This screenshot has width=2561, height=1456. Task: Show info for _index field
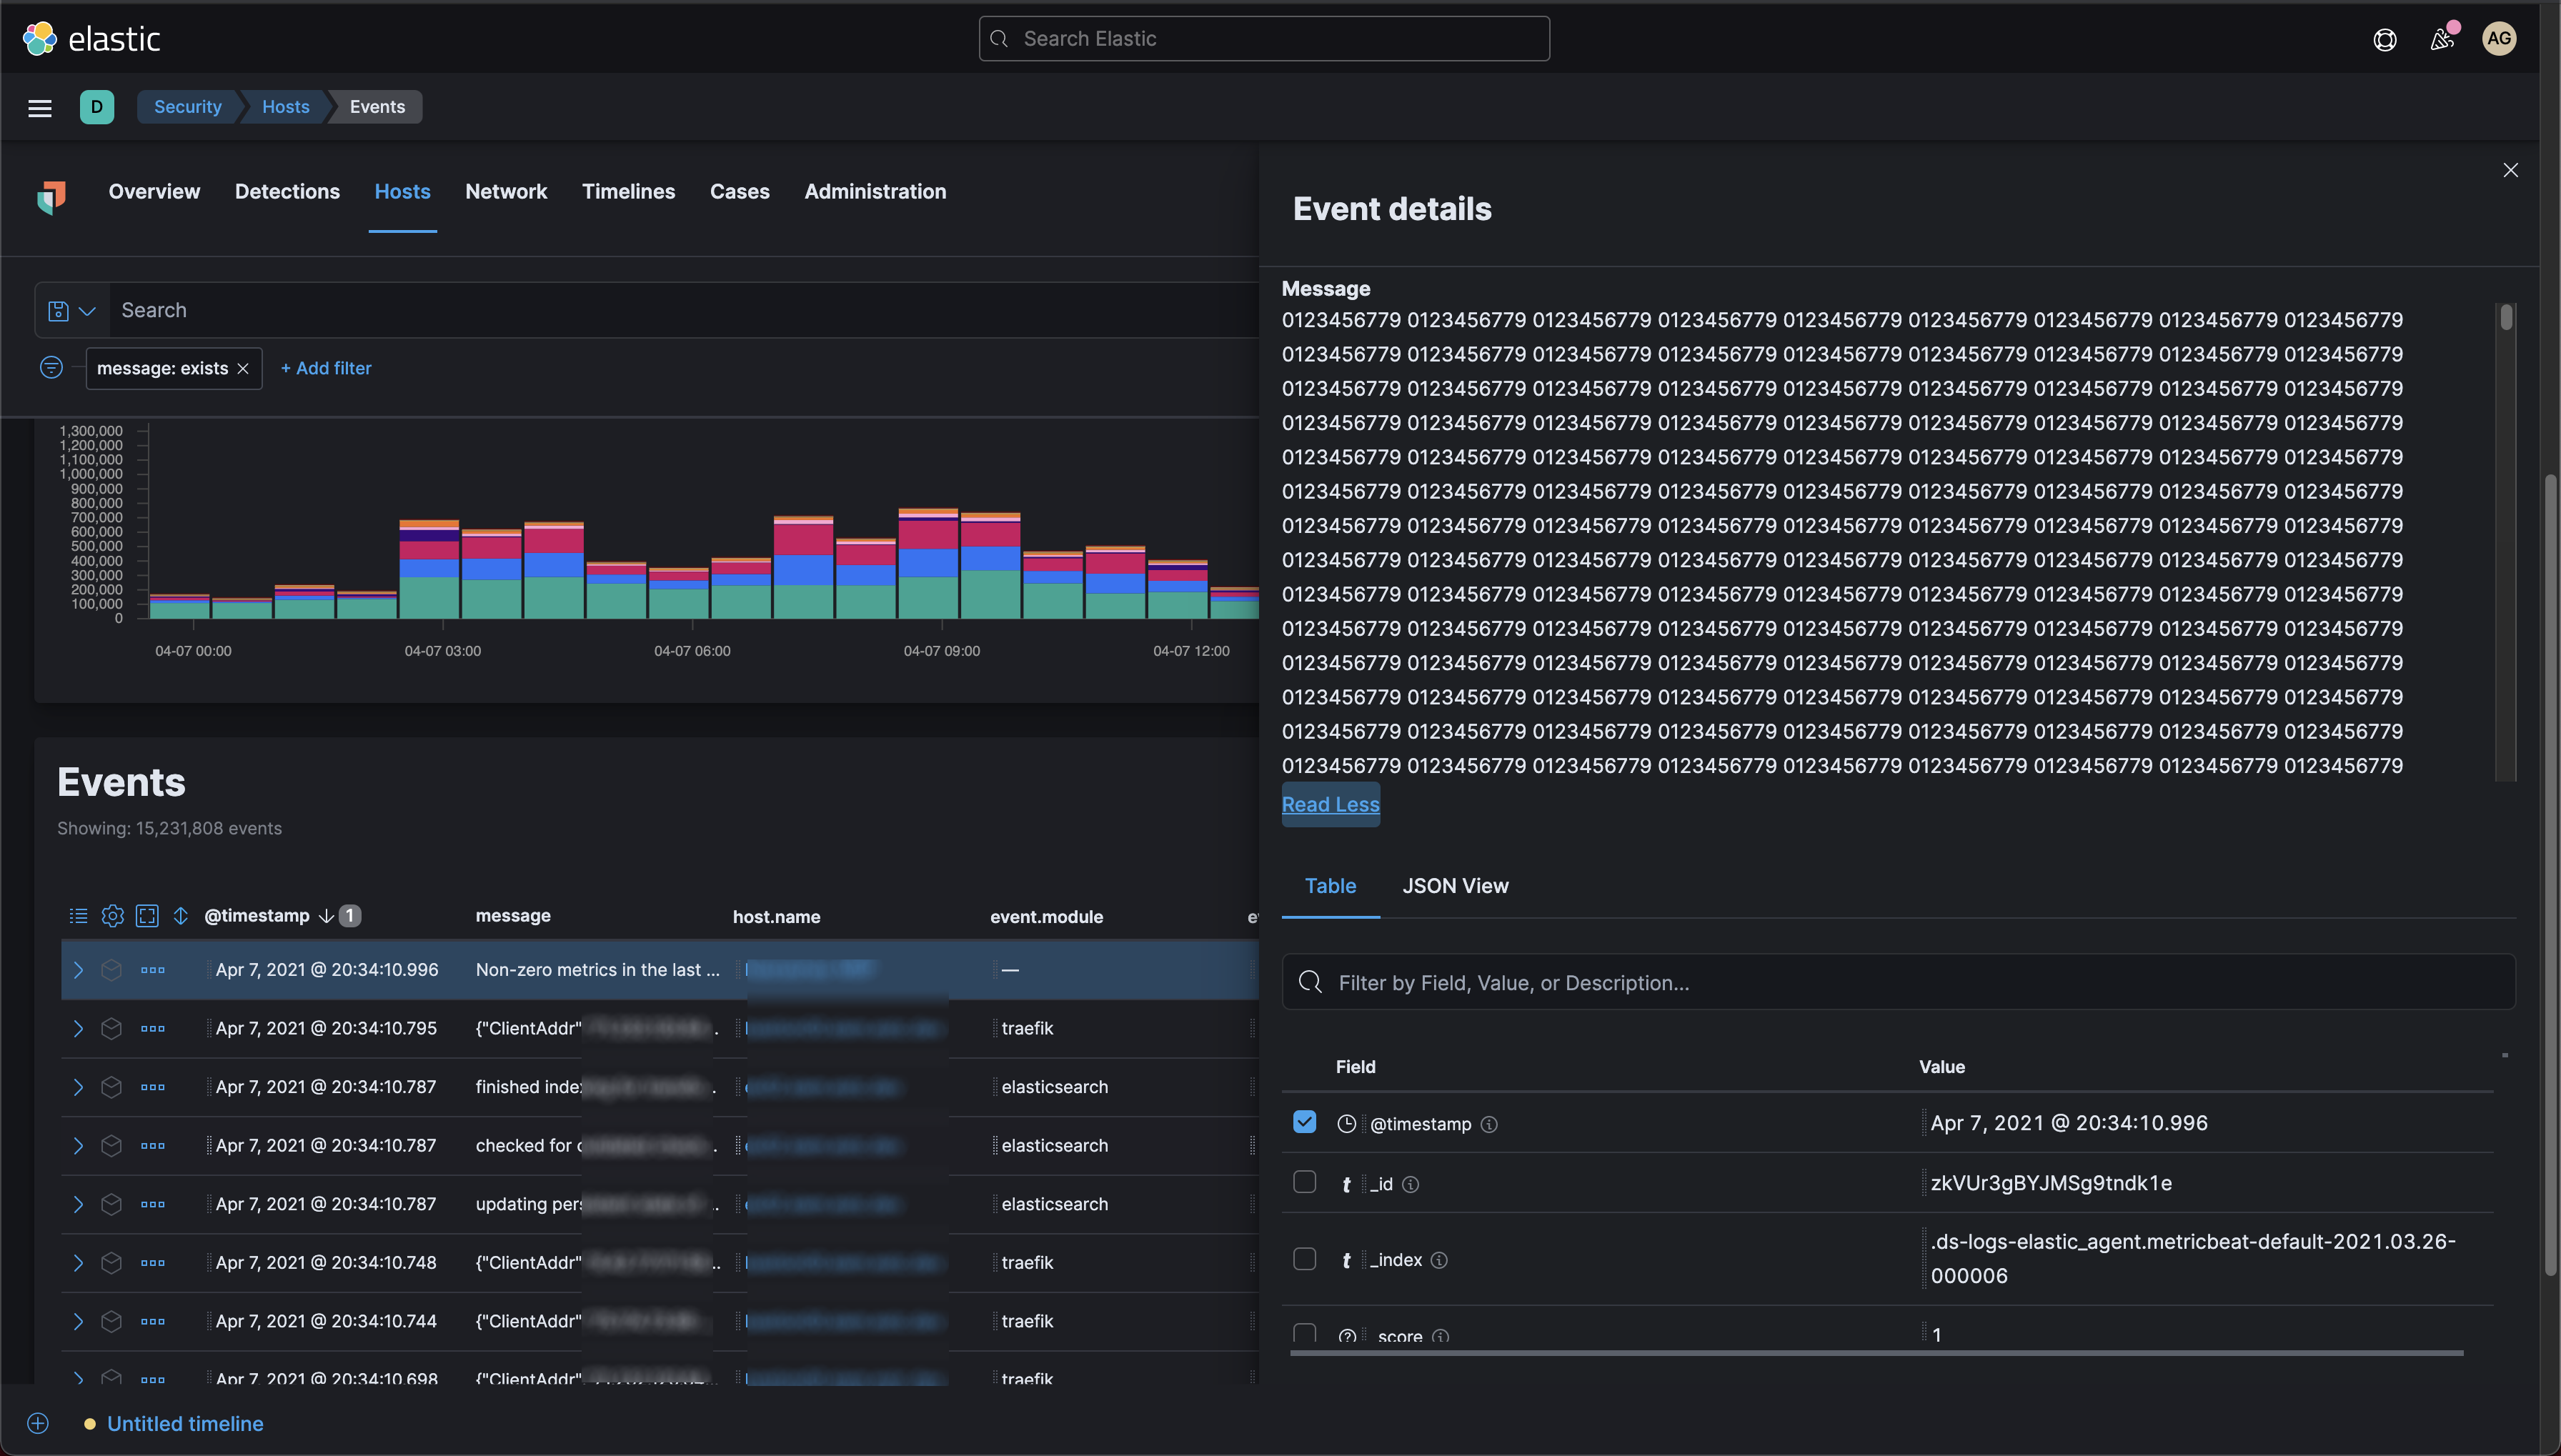(x=1439, y=1260)
